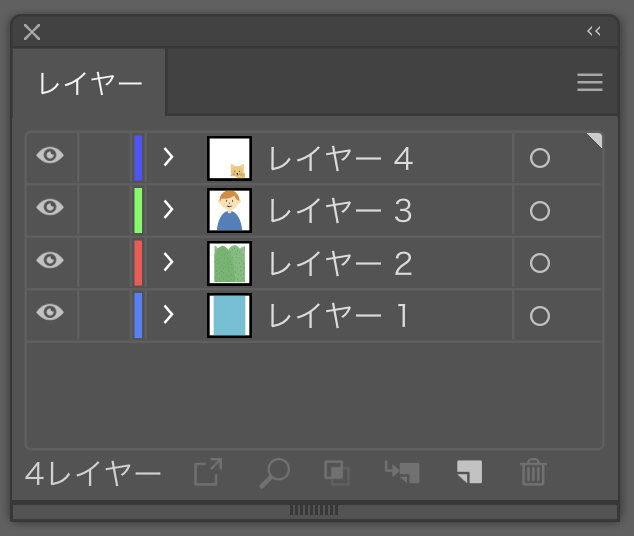
Task: Hide レイヤー 4 with the eye icon
Action: pyautogui.click(x=50, y=155)
